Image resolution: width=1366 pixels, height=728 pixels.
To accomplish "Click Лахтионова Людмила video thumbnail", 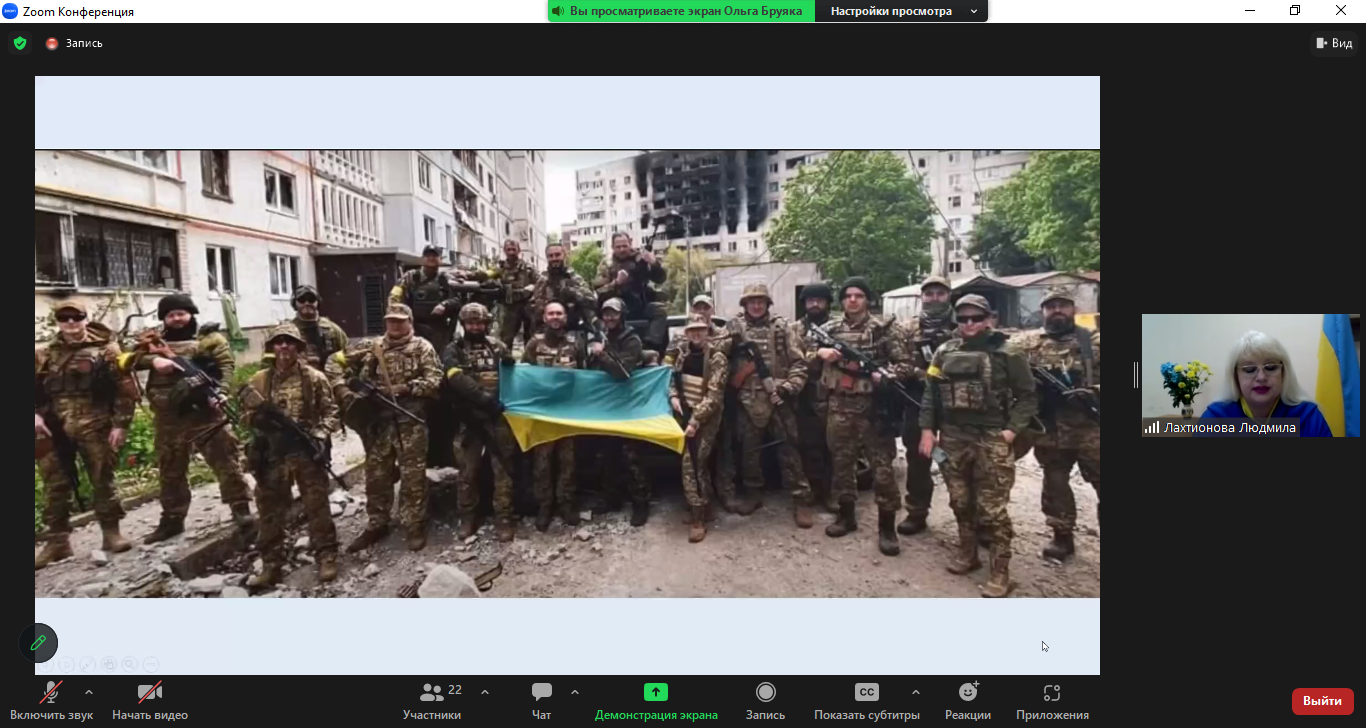I will coord(1250,375).
